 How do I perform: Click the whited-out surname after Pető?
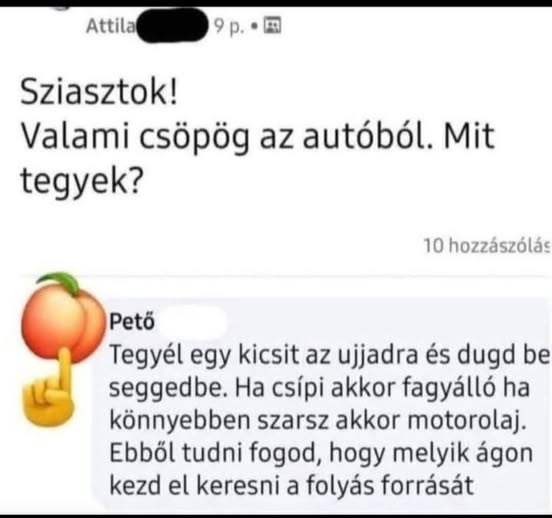192,322
